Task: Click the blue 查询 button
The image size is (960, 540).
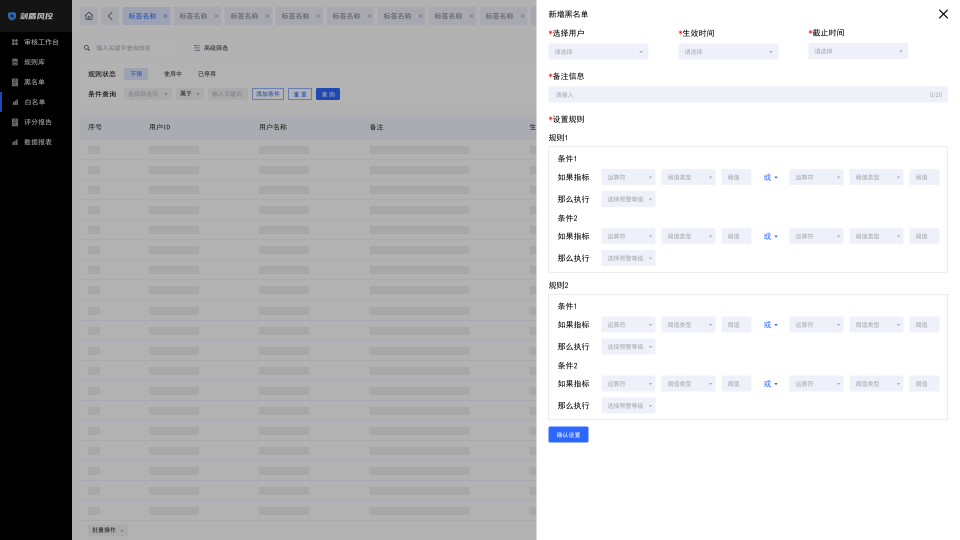Action: (328, 94)
